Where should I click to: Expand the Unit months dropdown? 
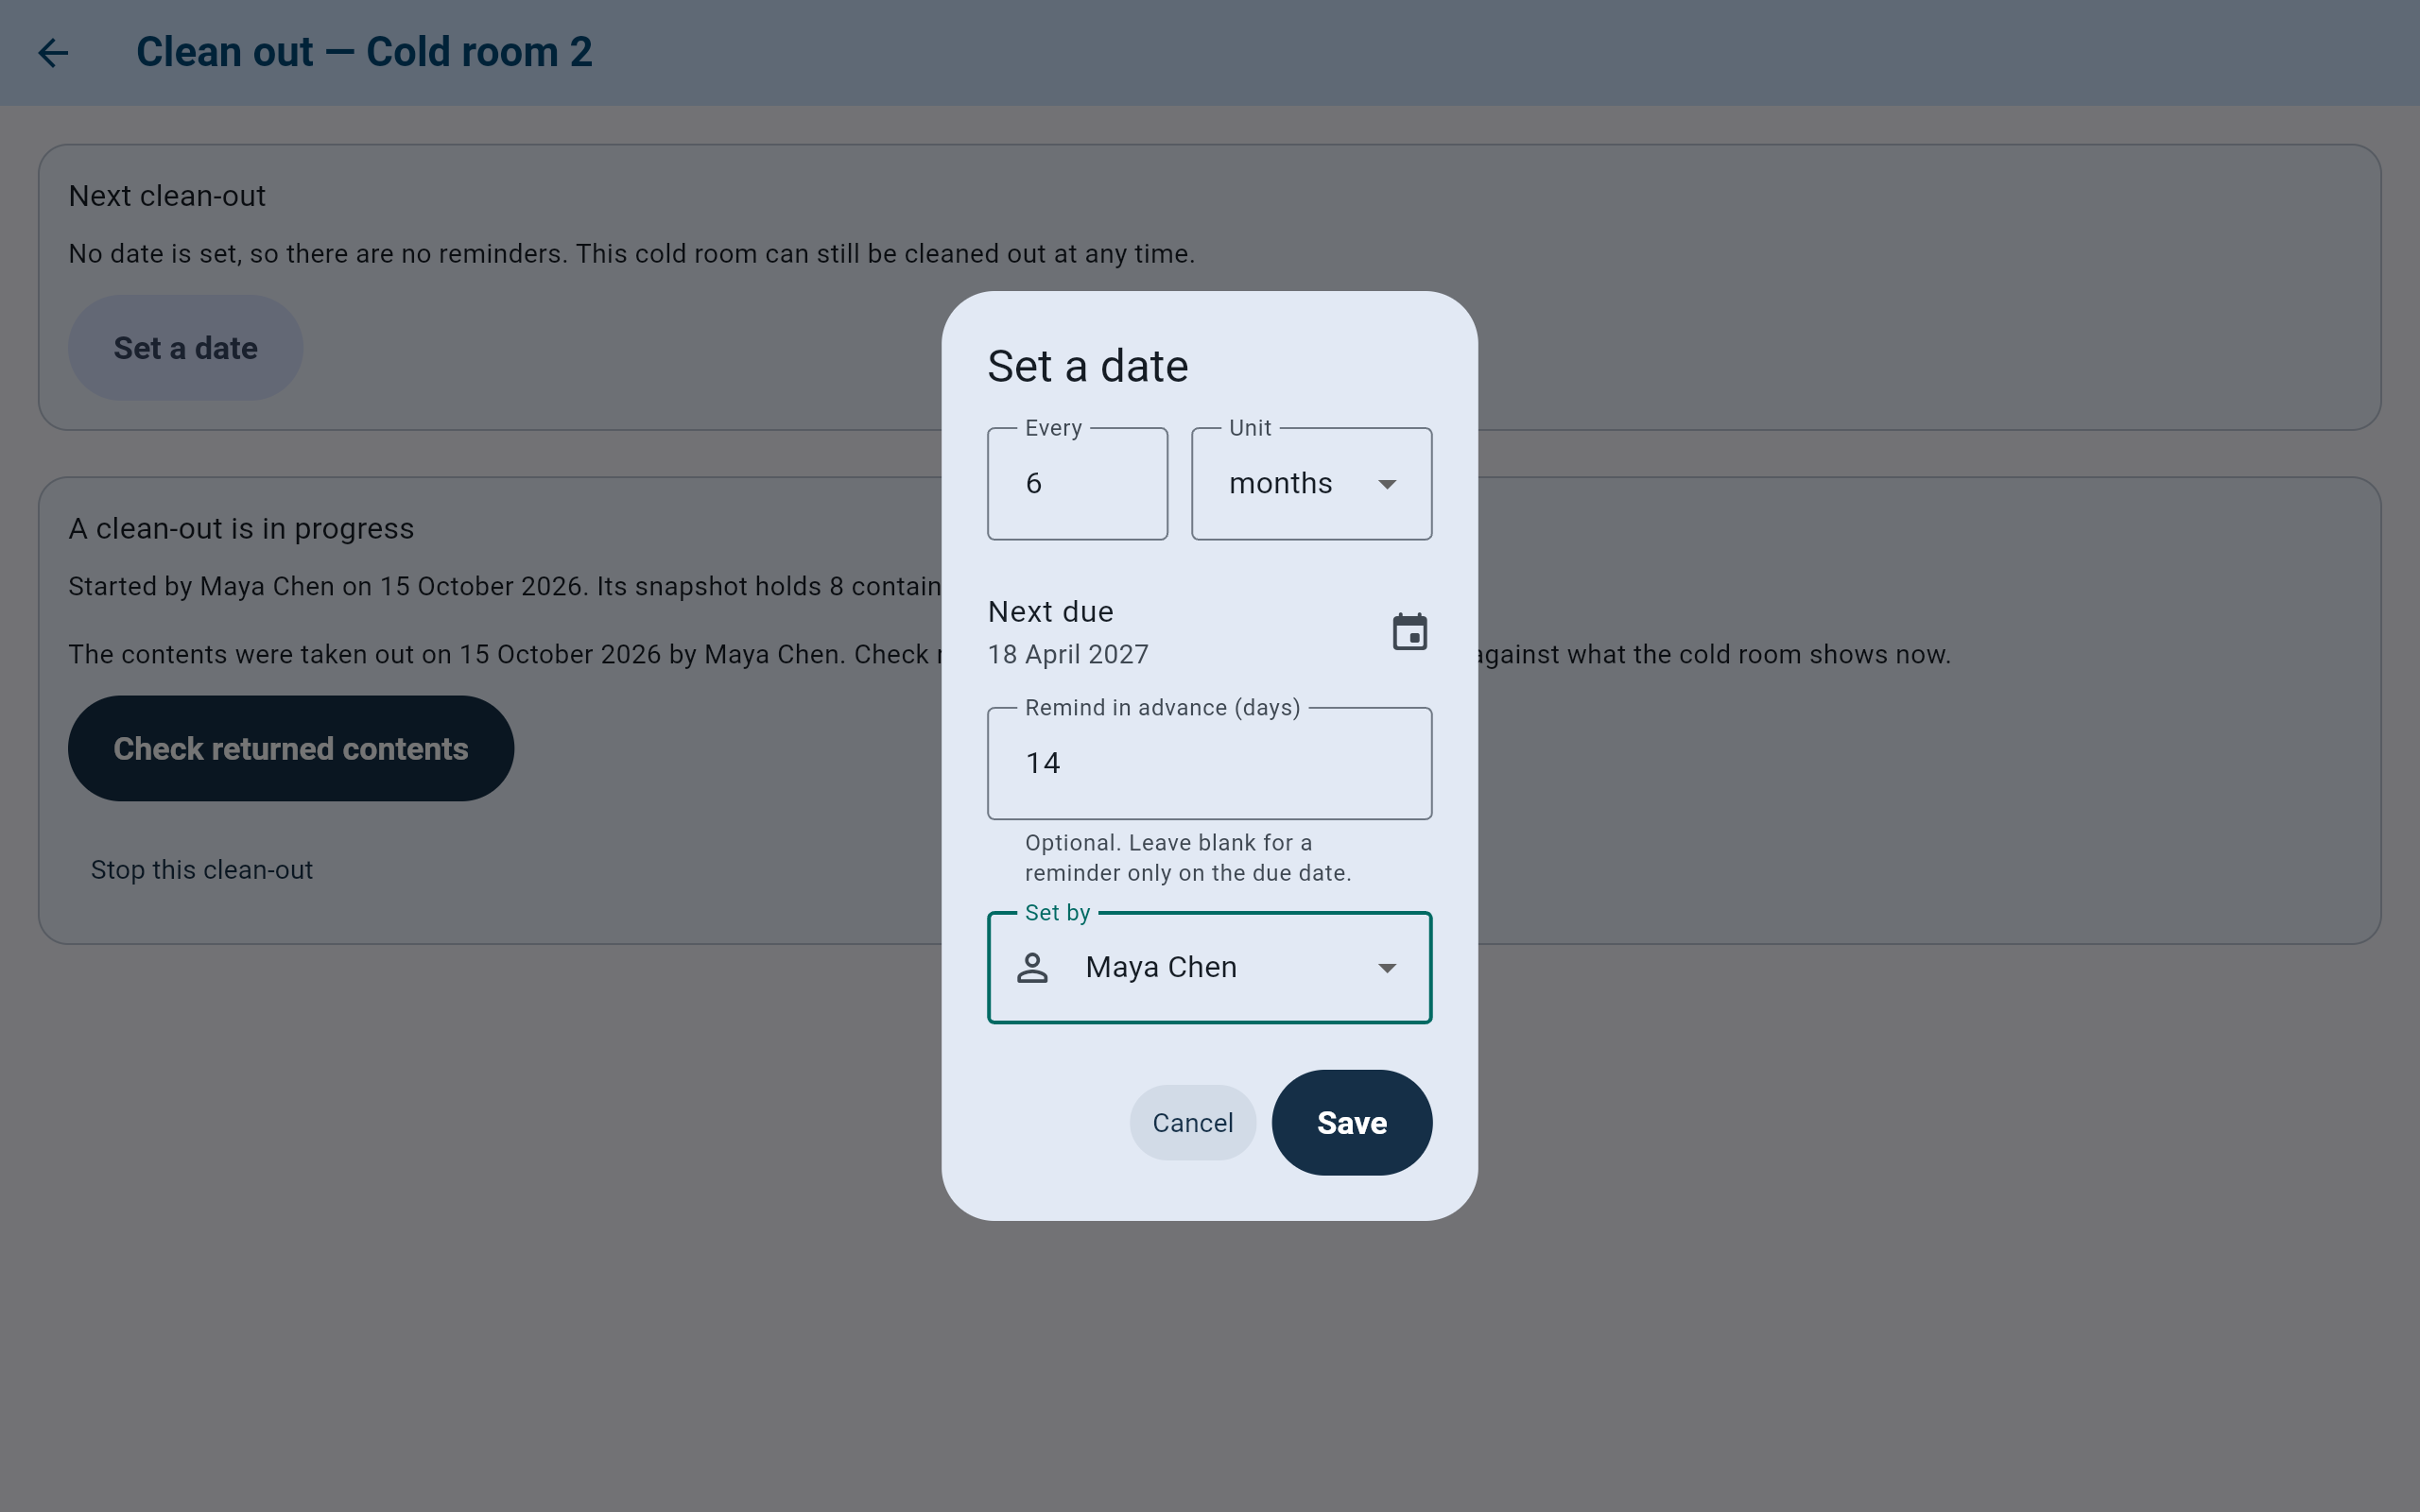point(1311,484)
